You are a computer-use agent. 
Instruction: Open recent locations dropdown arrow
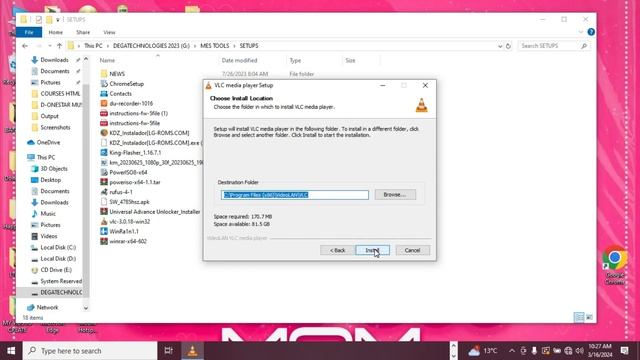[49, 46]
